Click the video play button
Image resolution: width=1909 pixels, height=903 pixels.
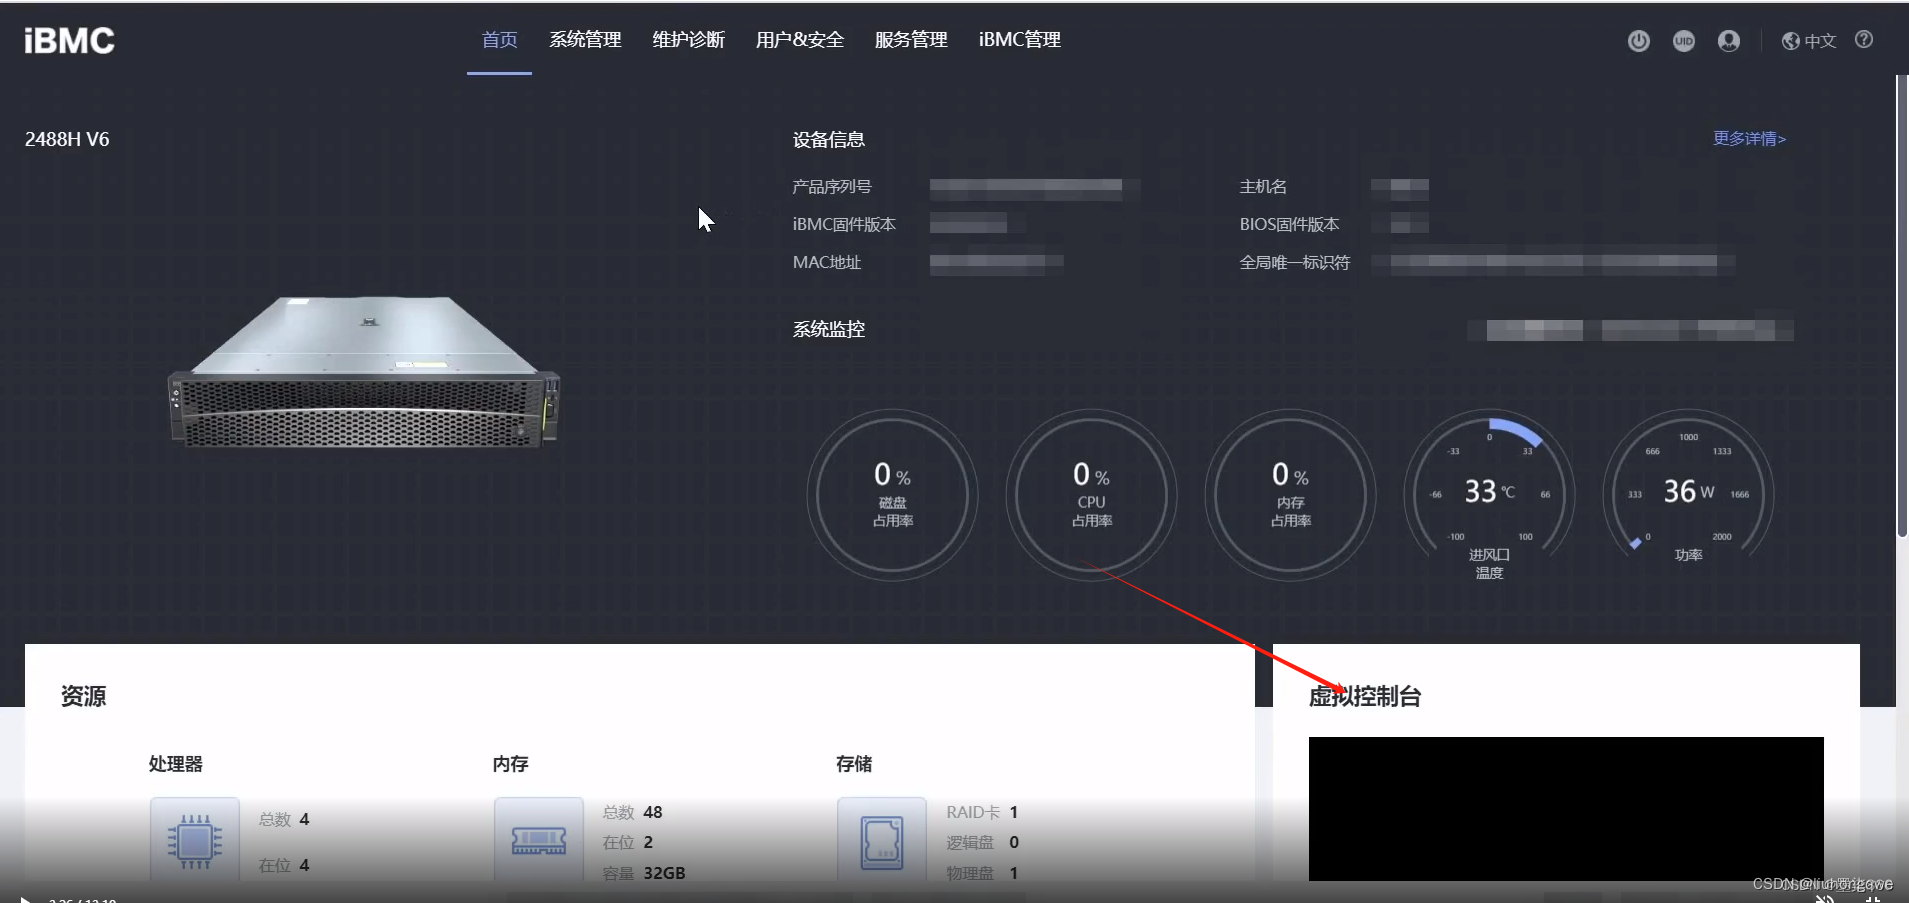tap(26, 900)
